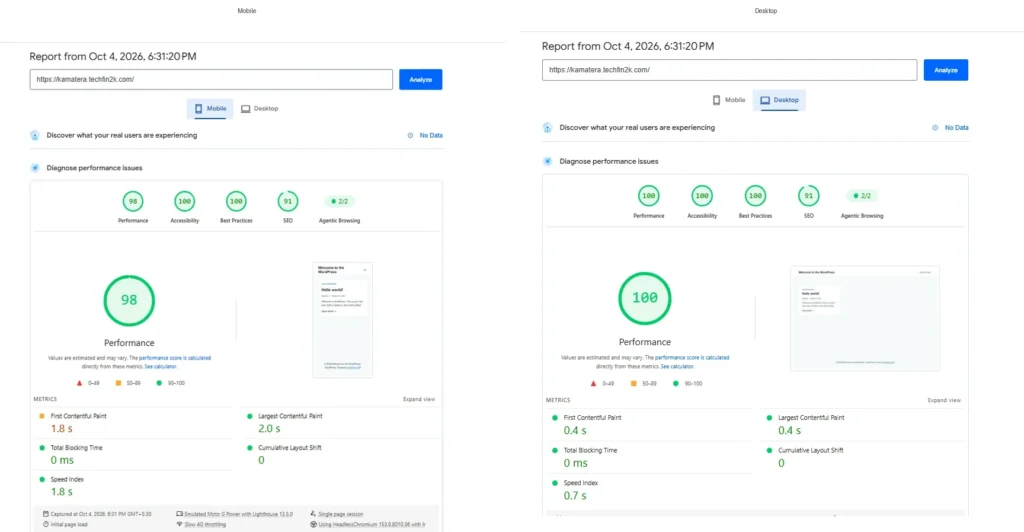Click 'Using HeadlessChromium' link
1024x532 pixels.
point(372,524)
